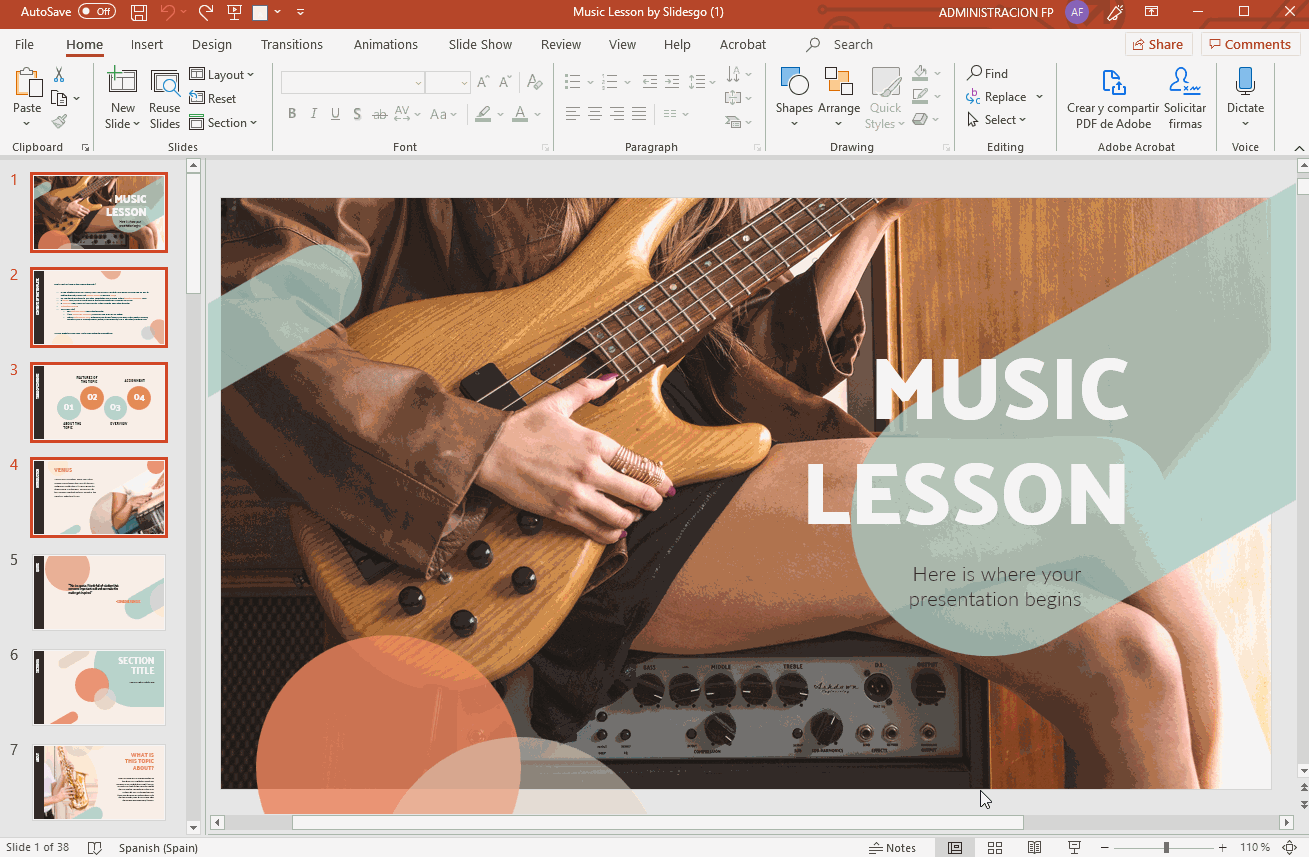Screen dimensions: 1309x857
Task: Start Slide Show from status bar
Action: point(1075,848)
